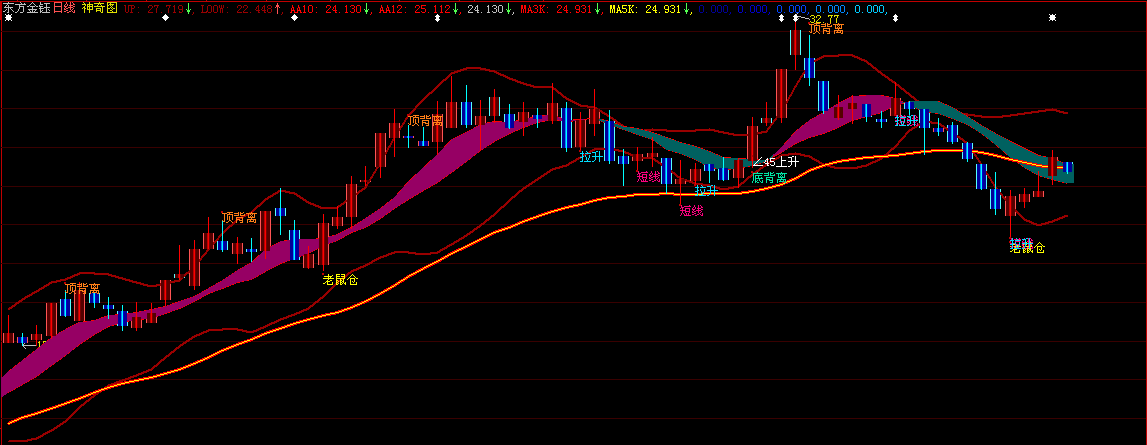Click the ∠45上升 annotation
This screenshot has height=445, width=1147.
pyautogui.click(x=775, y=162)
